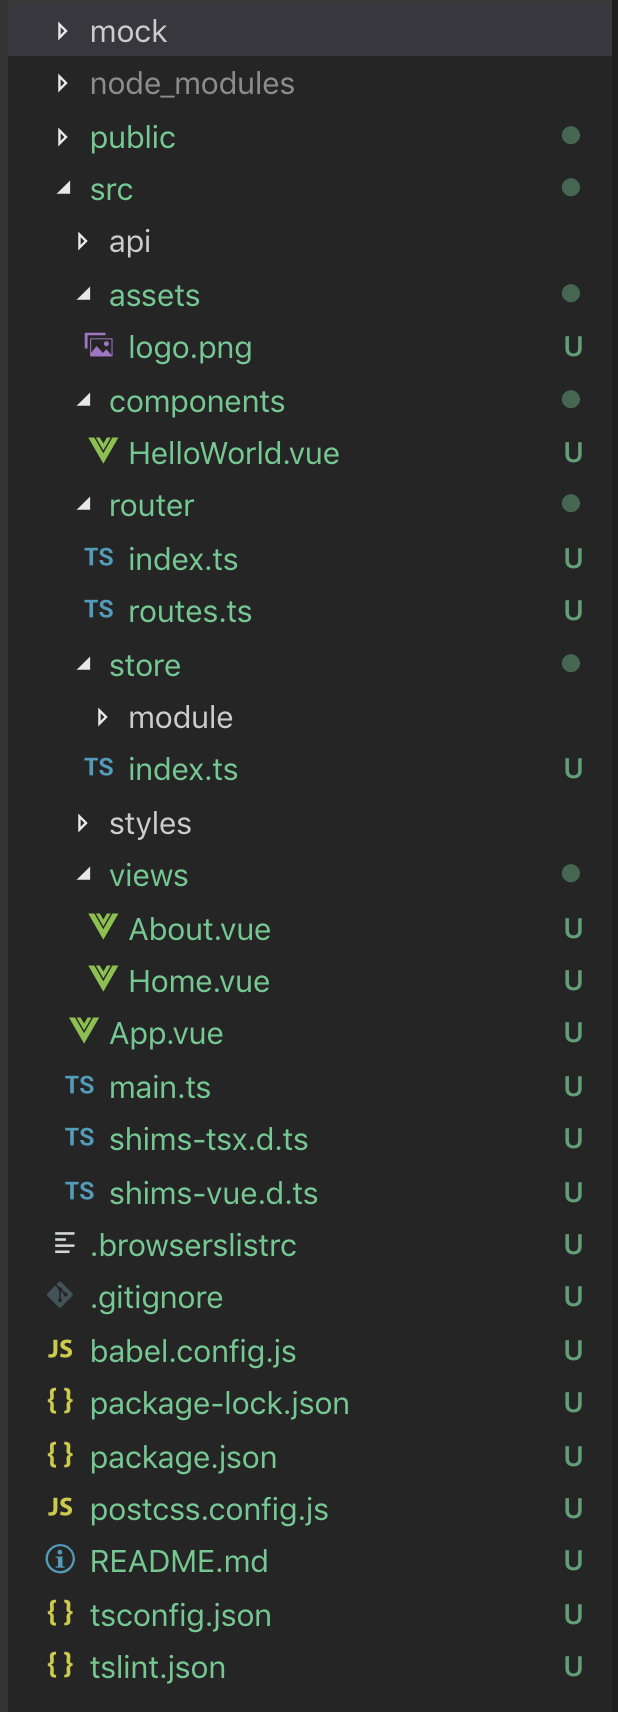Viewport: 618px width, 1712px height.
Task: Click the braces icon next to package.json
Action: click(x=60, y=1455)
